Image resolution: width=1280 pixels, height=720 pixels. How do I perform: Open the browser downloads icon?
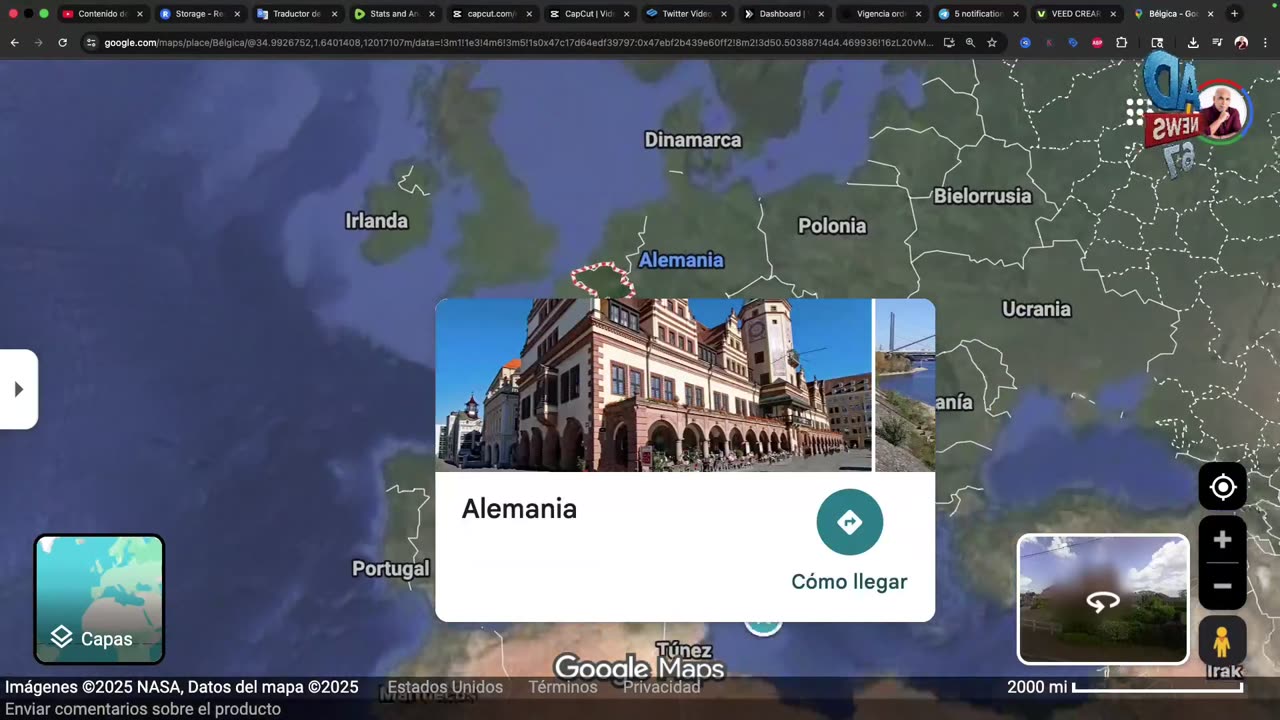point(1193,43)
